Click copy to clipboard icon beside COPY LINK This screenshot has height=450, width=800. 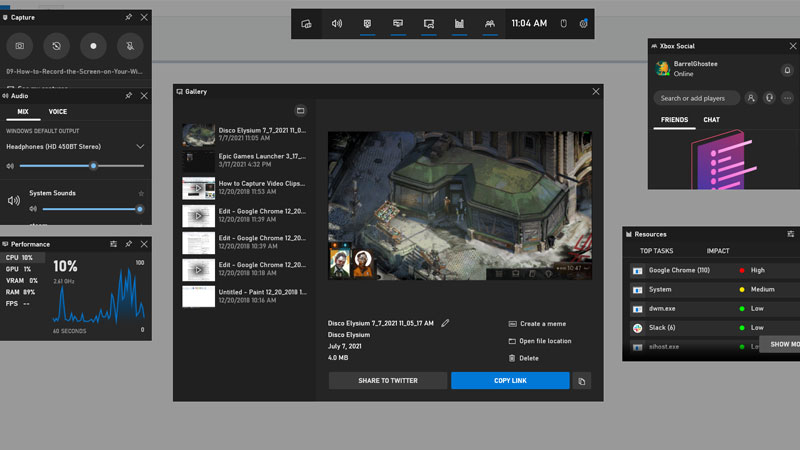(582, 381)
